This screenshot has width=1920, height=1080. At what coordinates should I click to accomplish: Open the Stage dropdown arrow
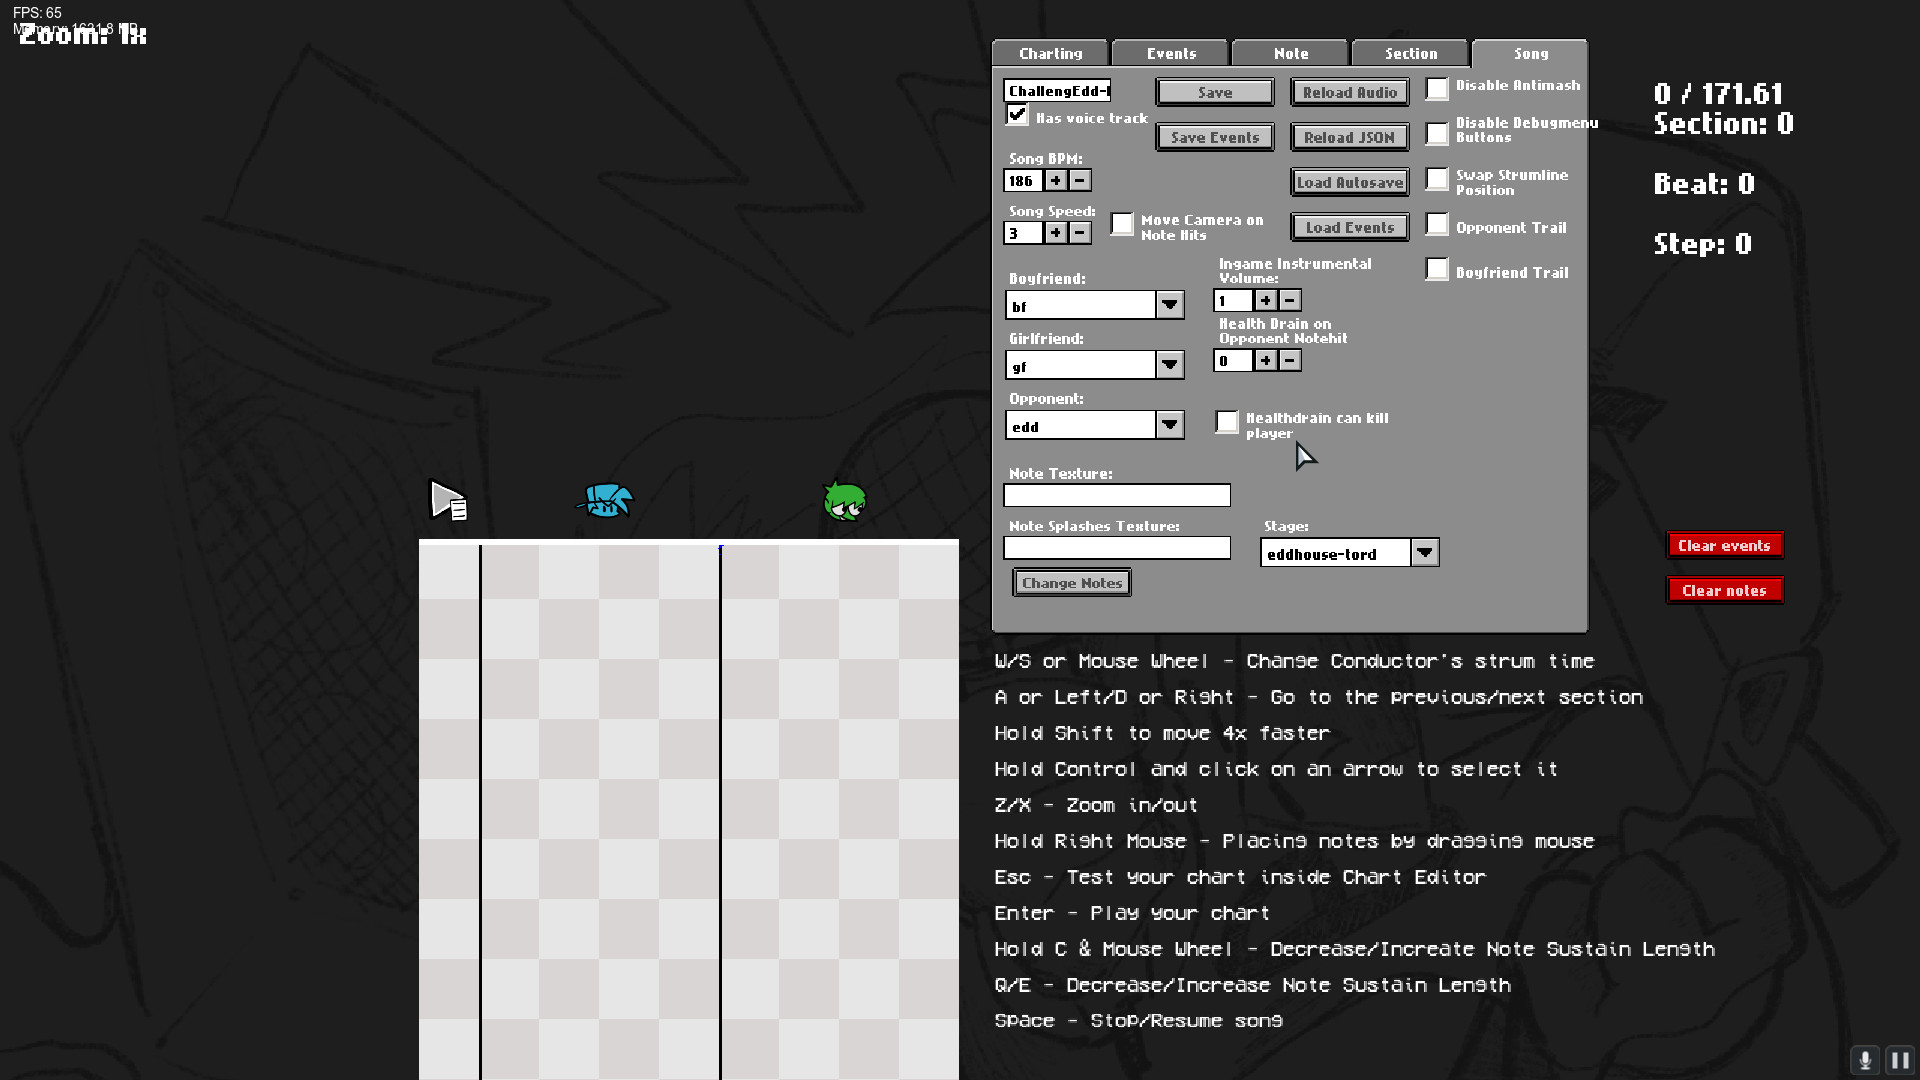[1425, 552]
